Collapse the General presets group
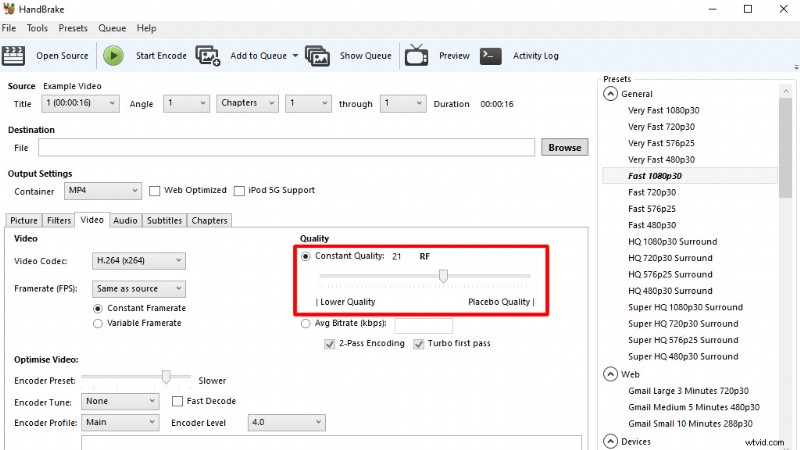Screen dimensions: 800x450 (x=610, y=94)
